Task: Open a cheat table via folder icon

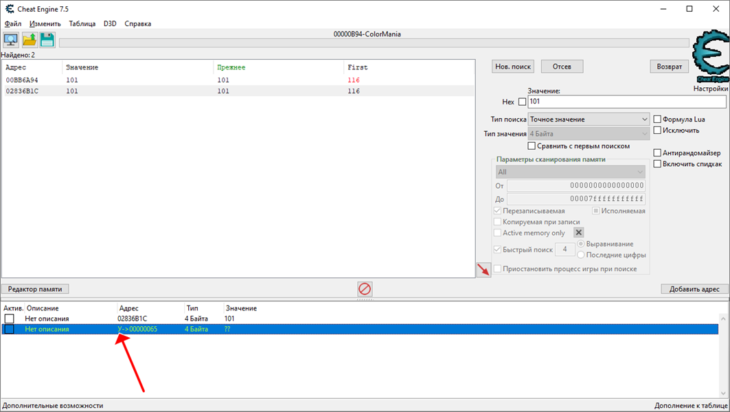Action: coord(29,40)
